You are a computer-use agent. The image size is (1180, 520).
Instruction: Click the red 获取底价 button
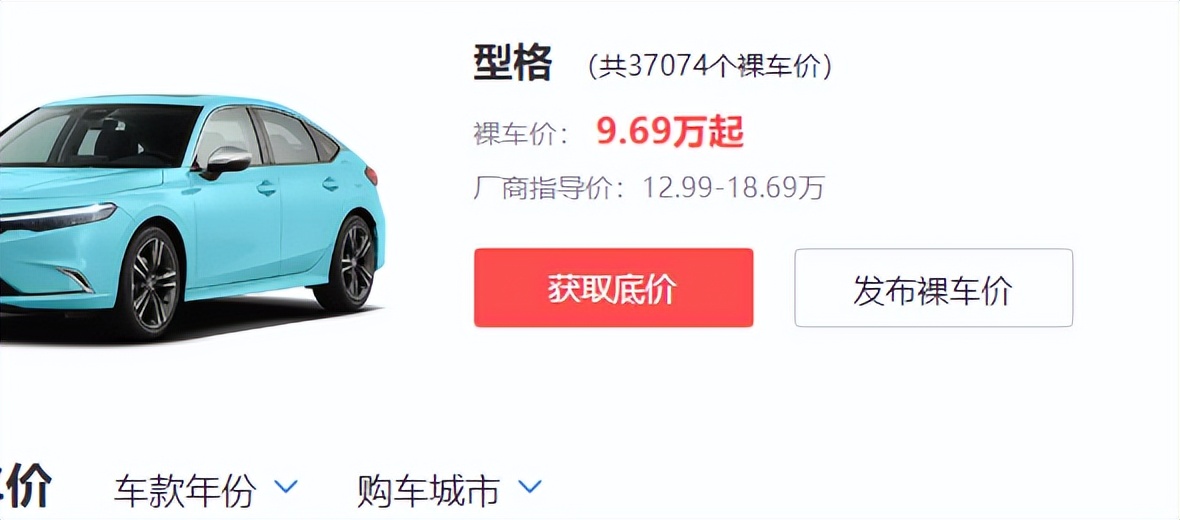coord(613,287)
